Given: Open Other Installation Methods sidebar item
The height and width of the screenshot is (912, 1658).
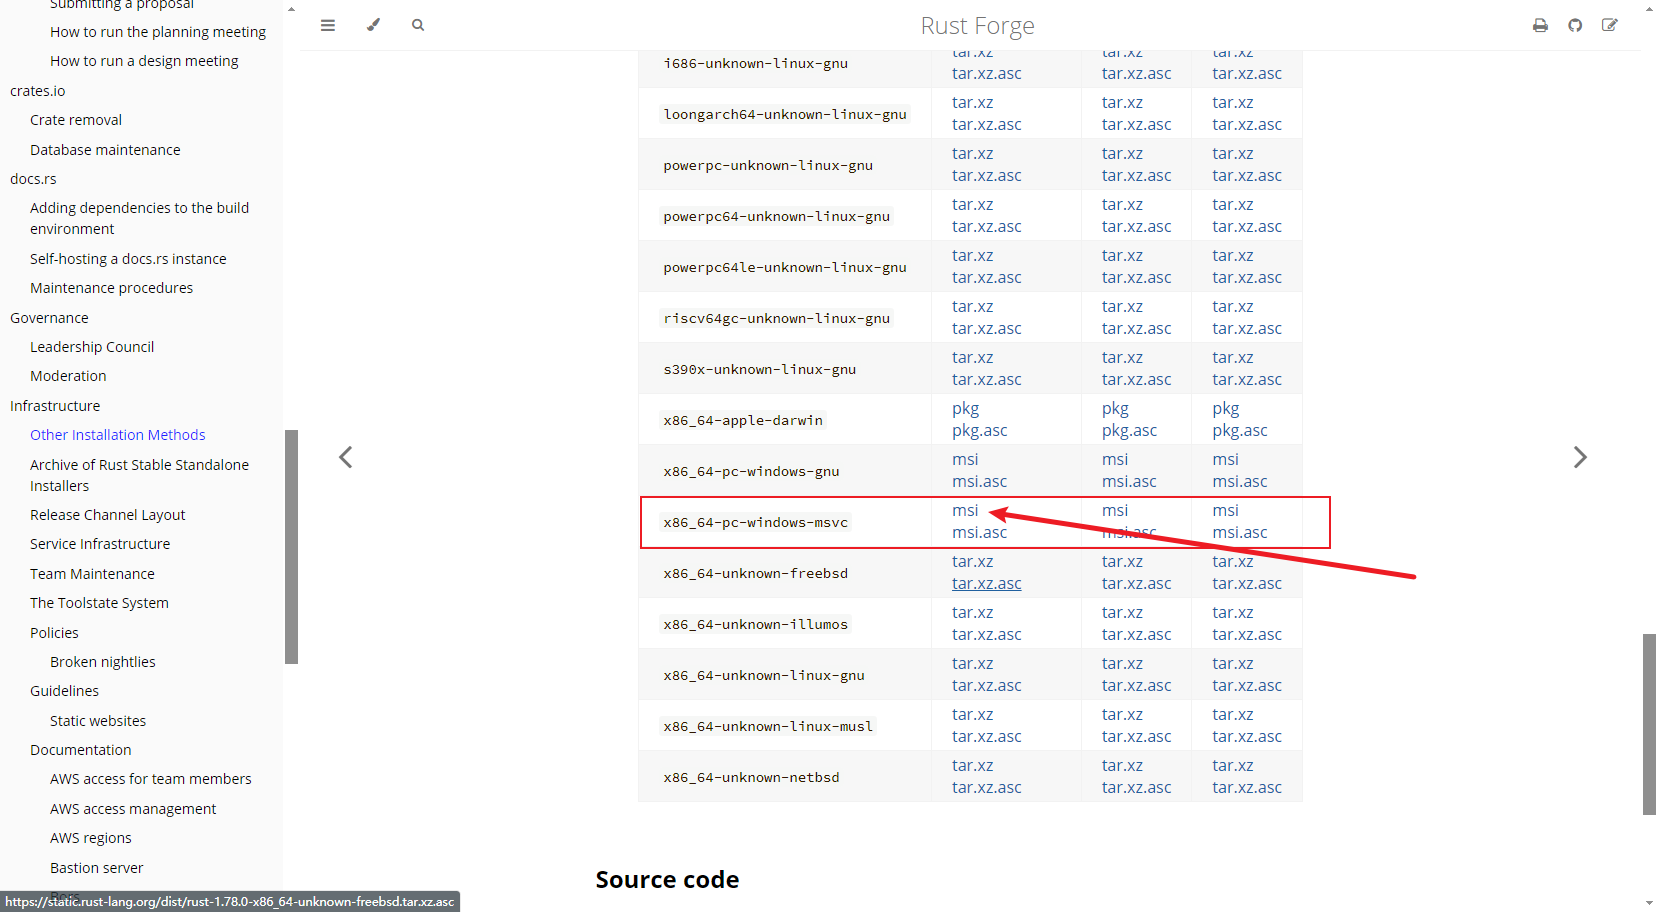Looking at the screenshot, I should point(117,435).
